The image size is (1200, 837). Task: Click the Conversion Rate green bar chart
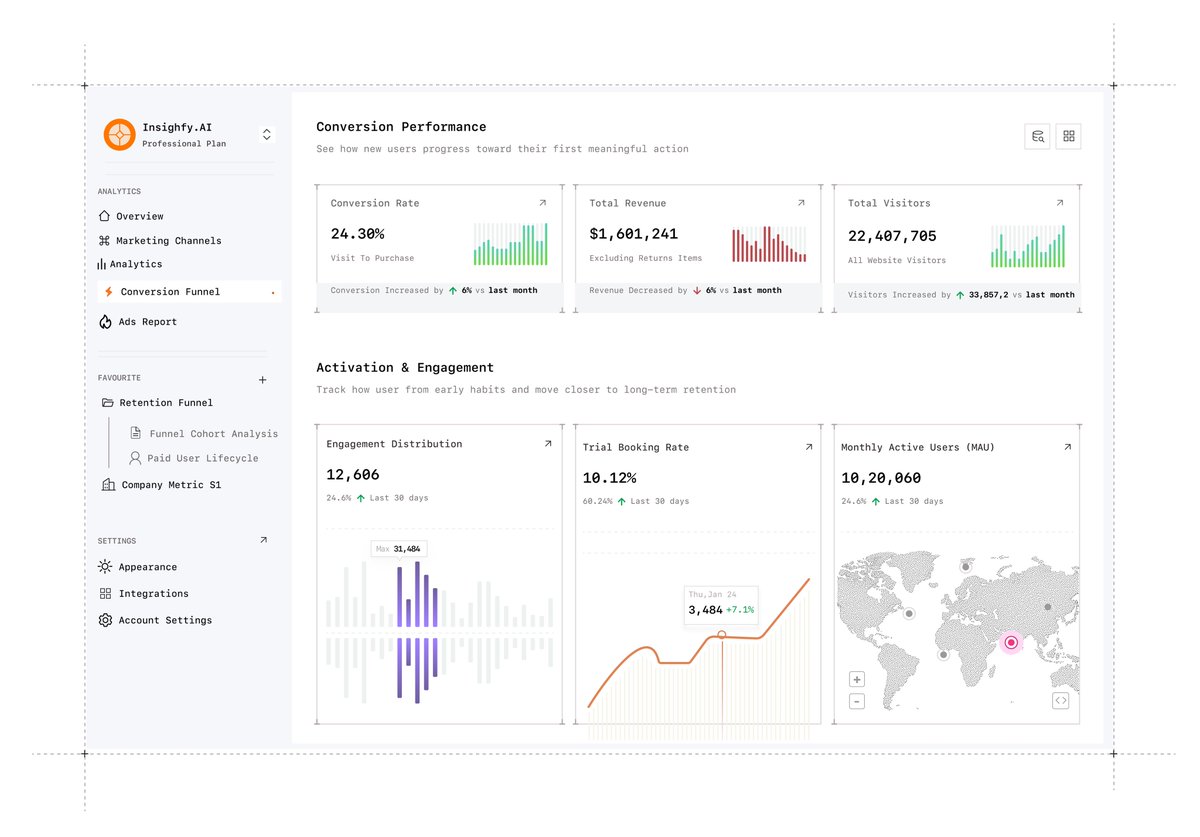click(511, 244)
